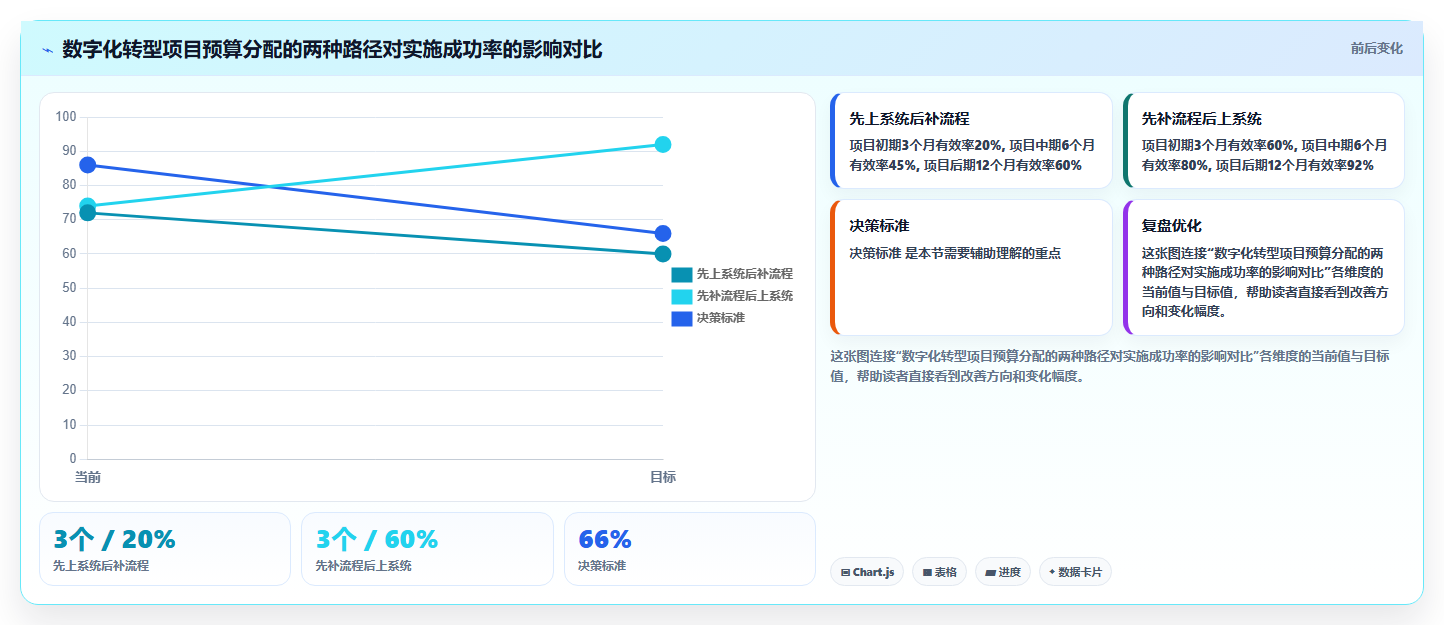The width and height of the screenshot is (1444, 625).
Task: Click legend label 先补流程后上系统
Action: coord(745,296)
